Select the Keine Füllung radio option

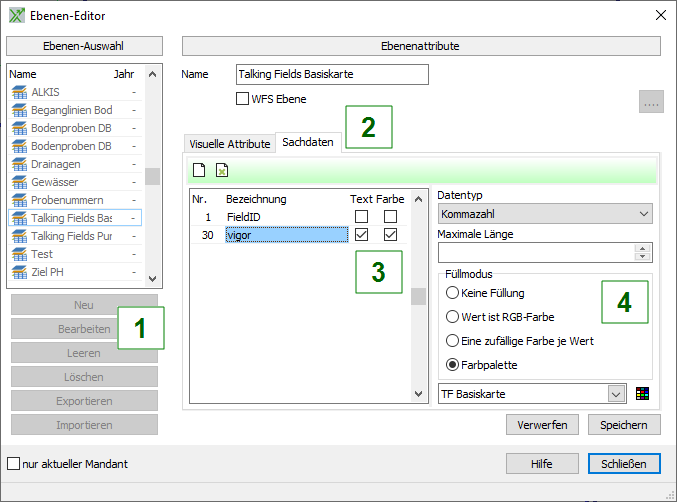coord(453,293)
